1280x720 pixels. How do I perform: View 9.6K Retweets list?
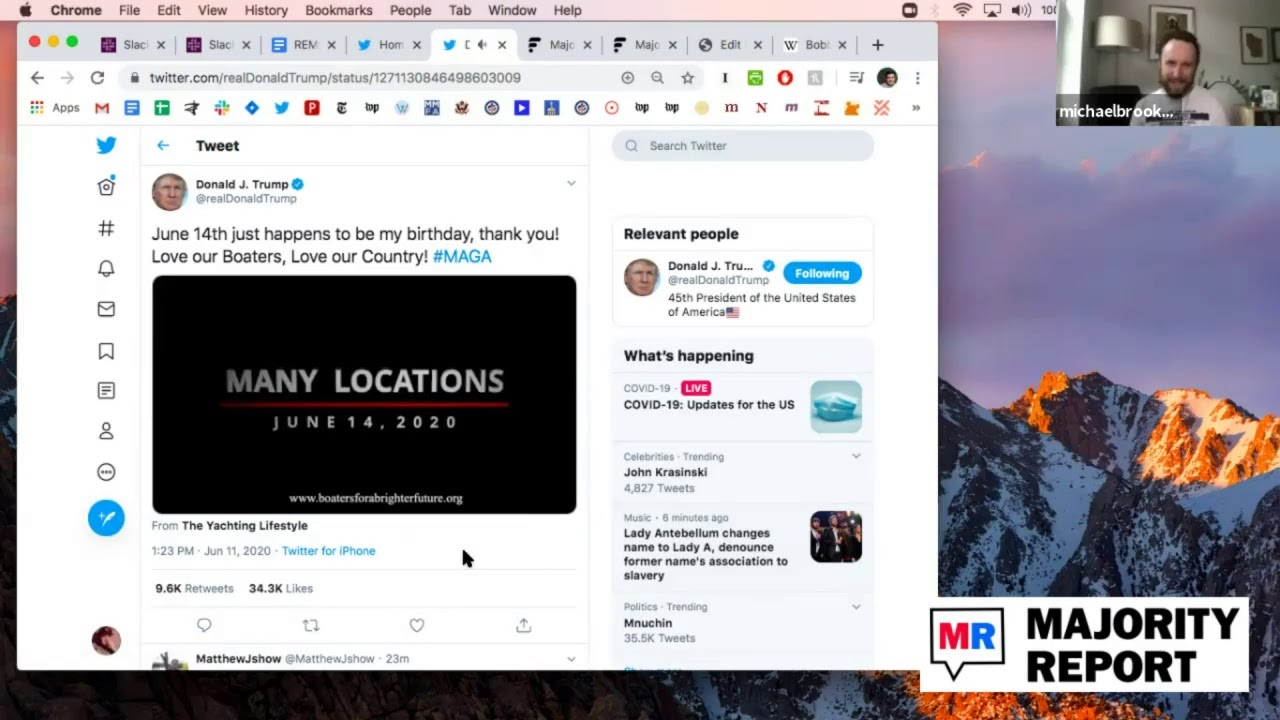coord(194,589)
